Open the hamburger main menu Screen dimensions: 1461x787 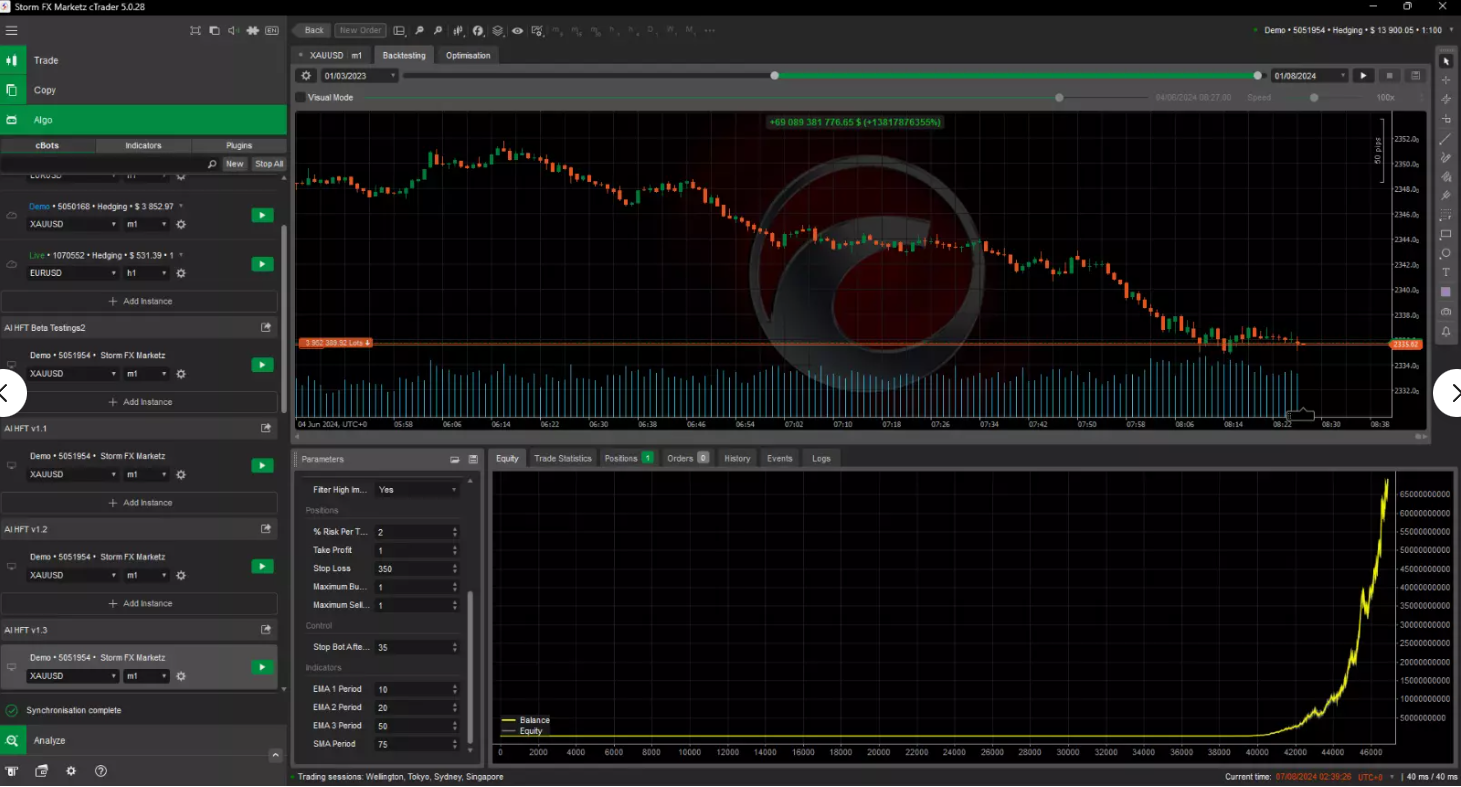12,31
